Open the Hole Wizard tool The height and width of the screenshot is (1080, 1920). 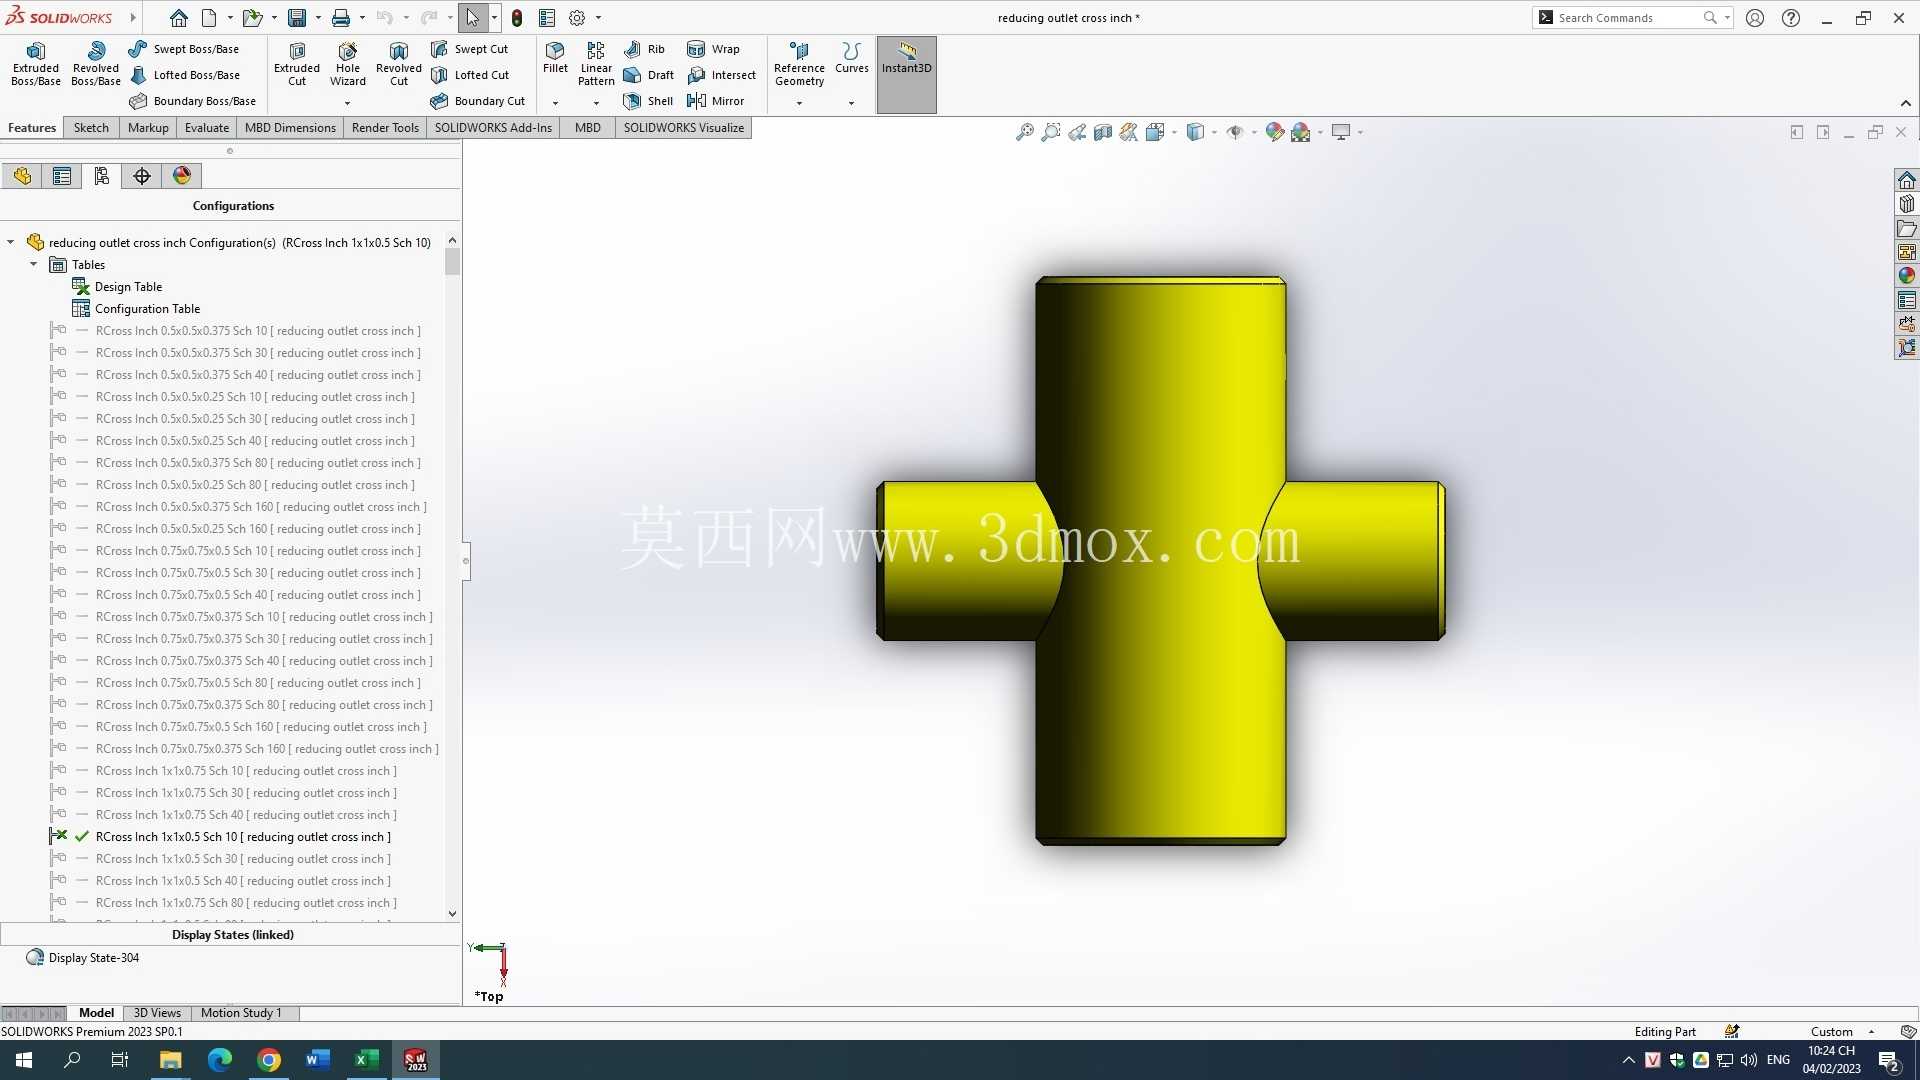348,64
